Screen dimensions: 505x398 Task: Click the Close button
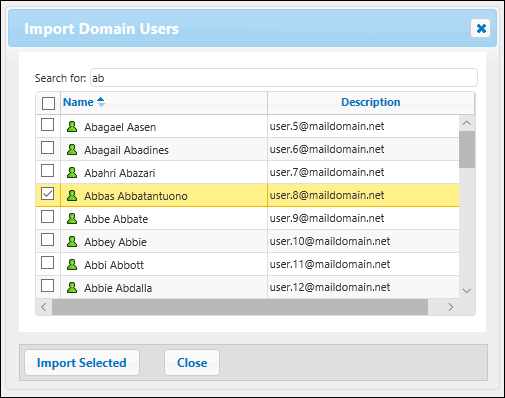192,363
